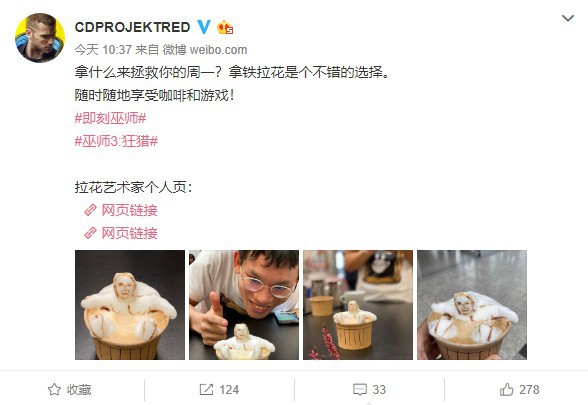588x405 pixels.
Task: Open the first 网页链接 text link
Action: 129,210
